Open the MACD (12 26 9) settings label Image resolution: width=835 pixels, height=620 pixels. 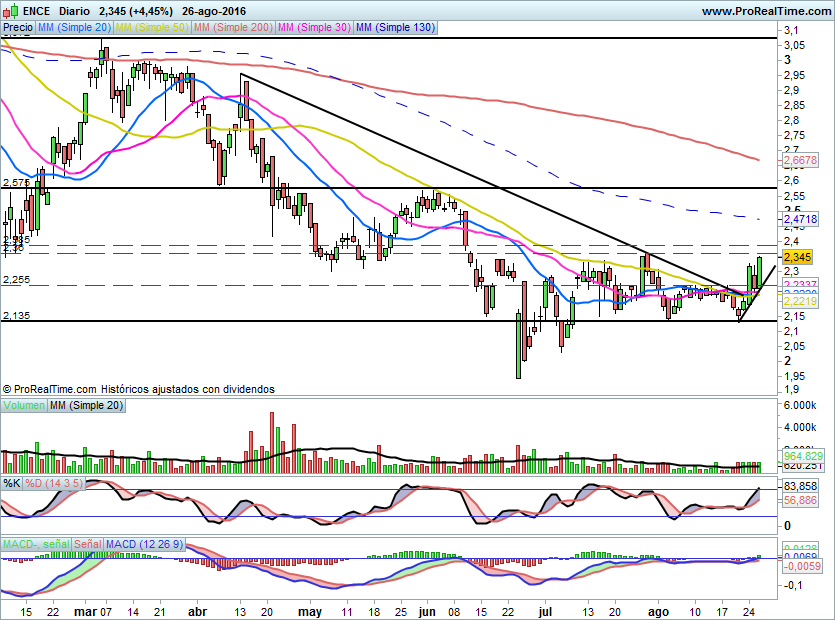pos(144,544)
